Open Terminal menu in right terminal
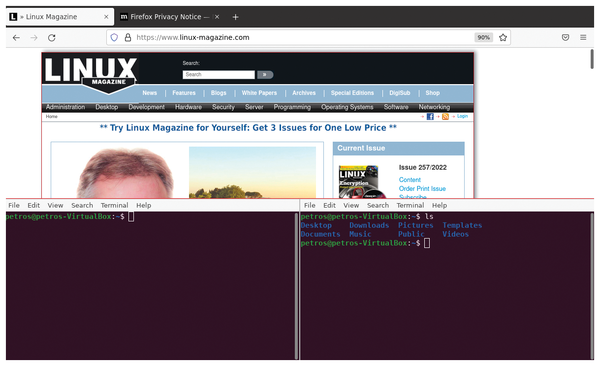Screen dimensions: 600x366 click(x=410, y=205)
